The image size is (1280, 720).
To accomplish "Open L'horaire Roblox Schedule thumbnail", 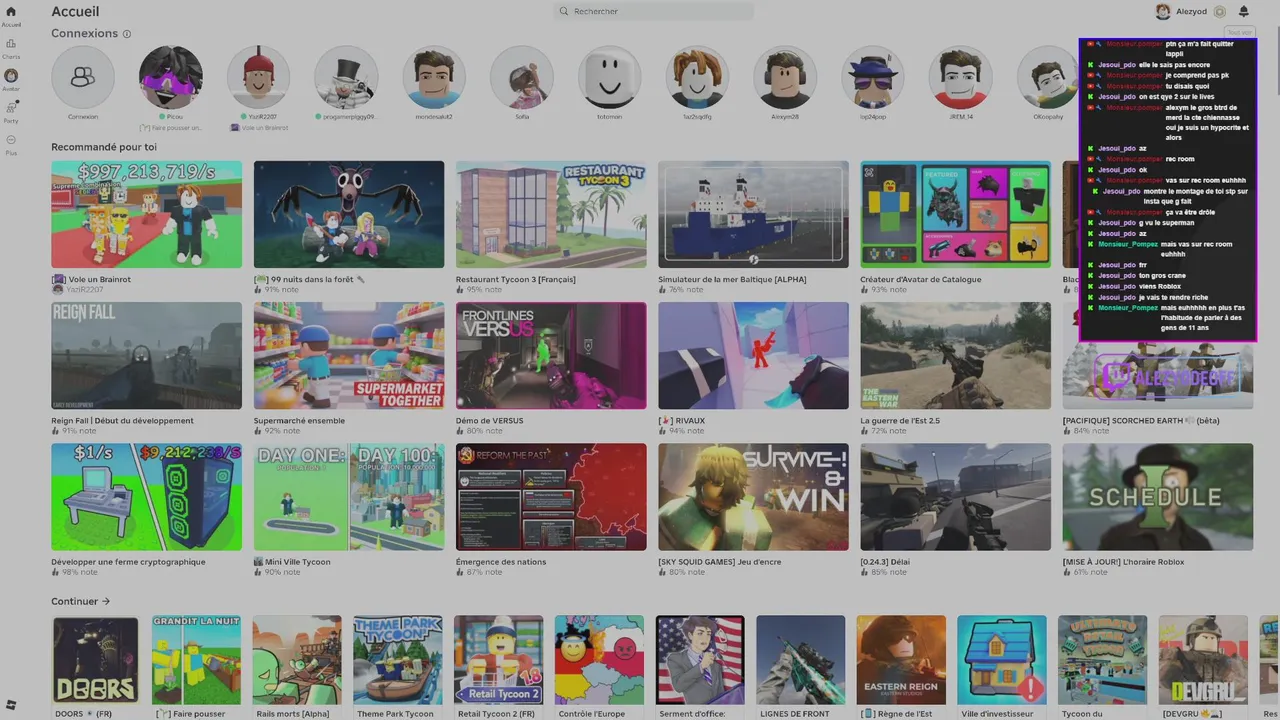I will click(x=1157, y=496).
